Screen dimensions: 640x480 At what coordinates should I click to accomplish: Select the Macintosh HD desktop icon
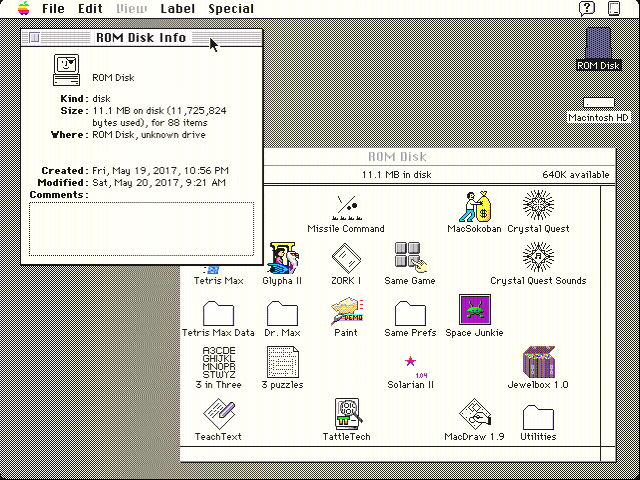point(598,102)
